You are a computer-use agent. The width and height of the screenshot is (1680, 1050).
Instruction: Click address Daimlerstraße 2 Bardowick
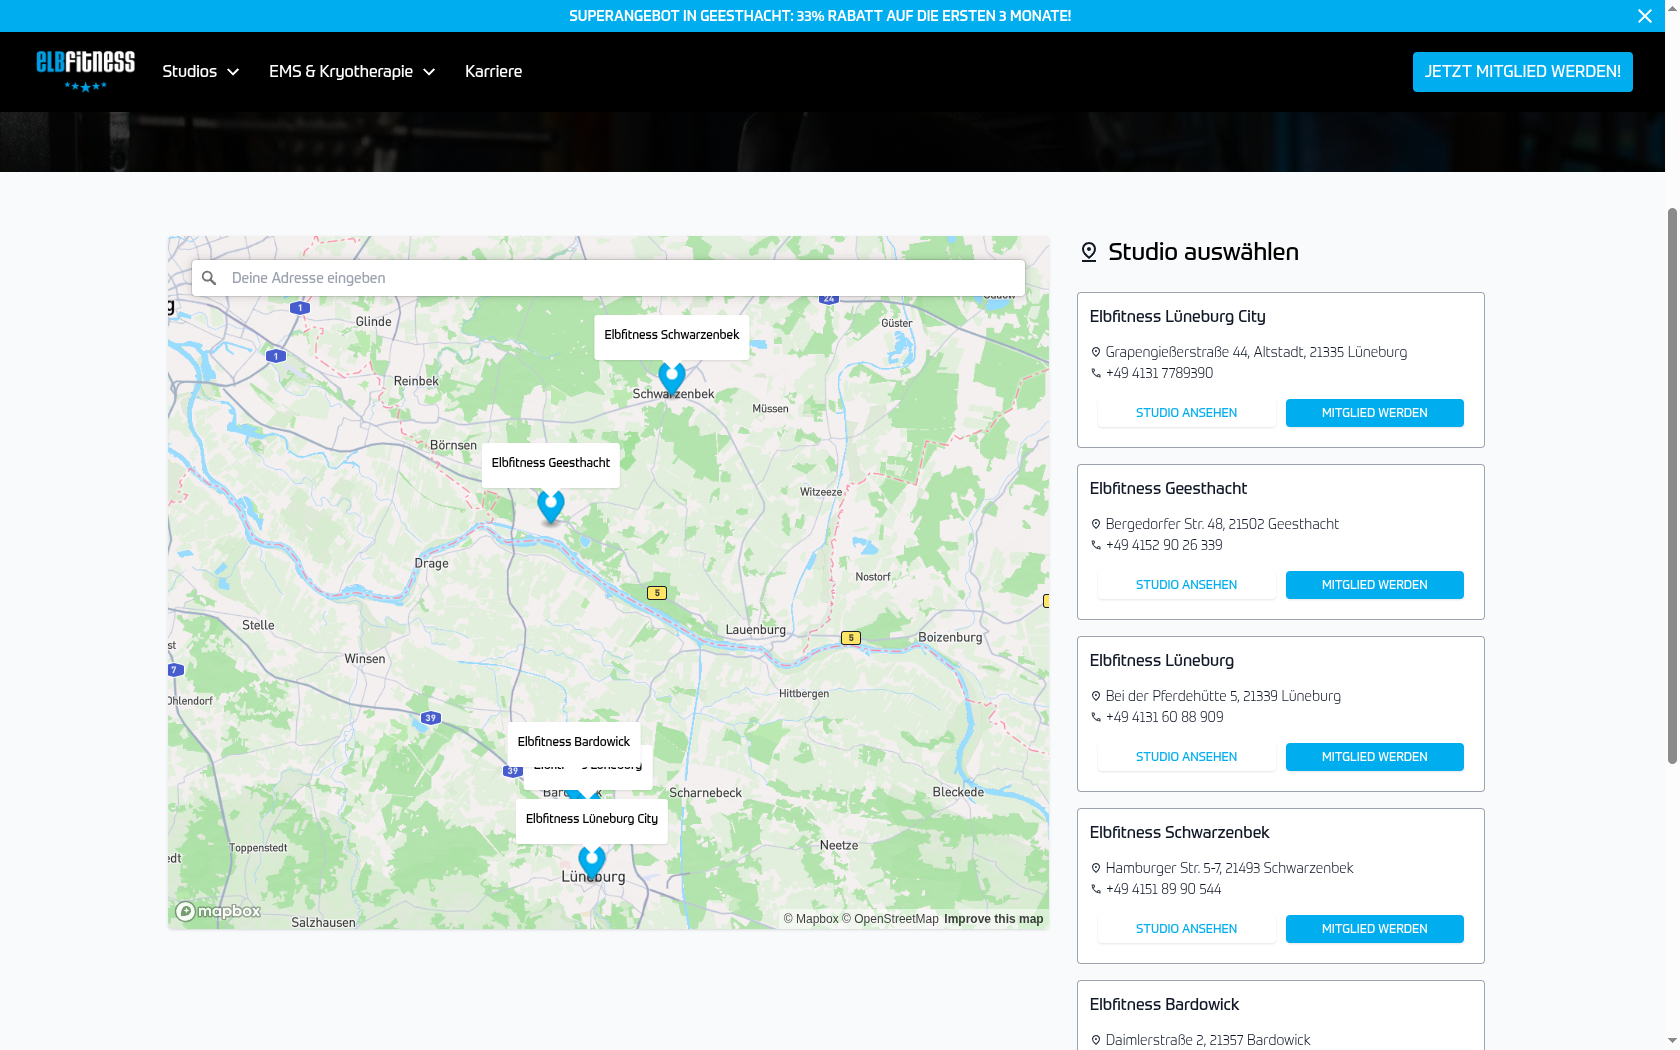pyautogui.click(x=1208, y=1040)
